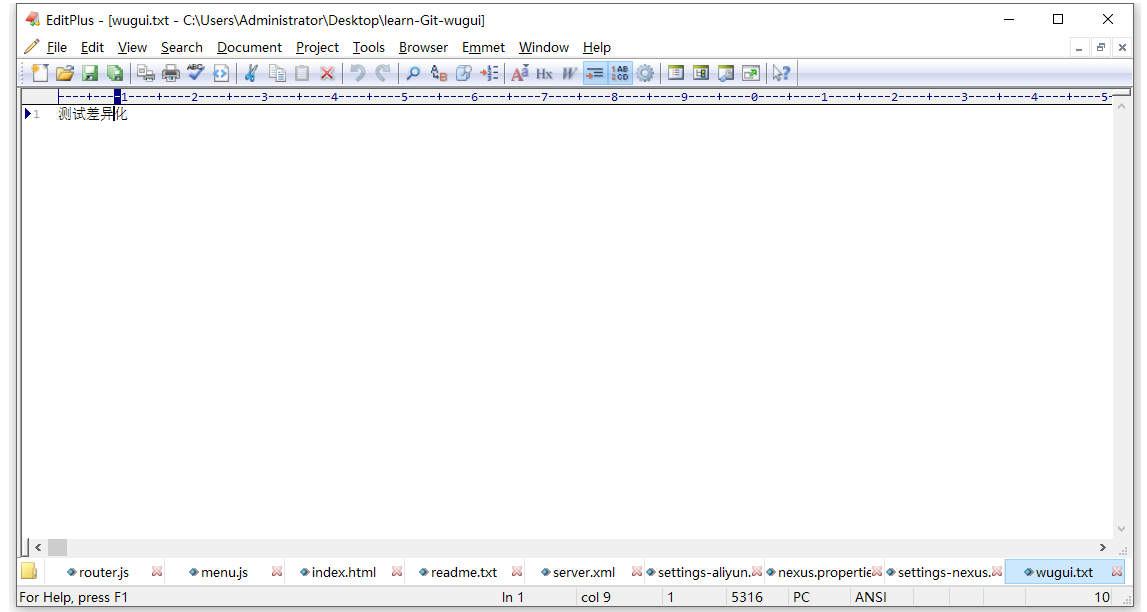The width and height of the screenshot is (1147, 612).
Task: Click the ANSI encoding in status bar
Action: click(870, 597)
